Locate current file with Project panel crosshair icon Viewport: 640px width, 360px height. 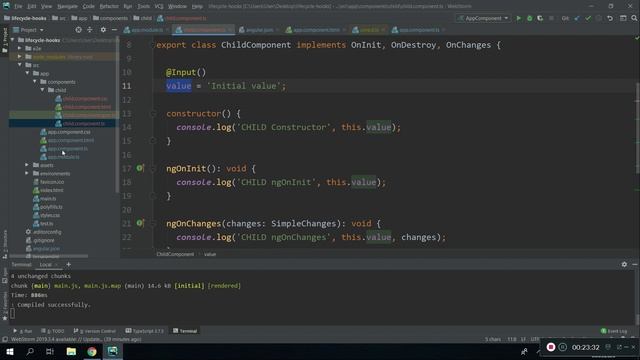(78, 30)
